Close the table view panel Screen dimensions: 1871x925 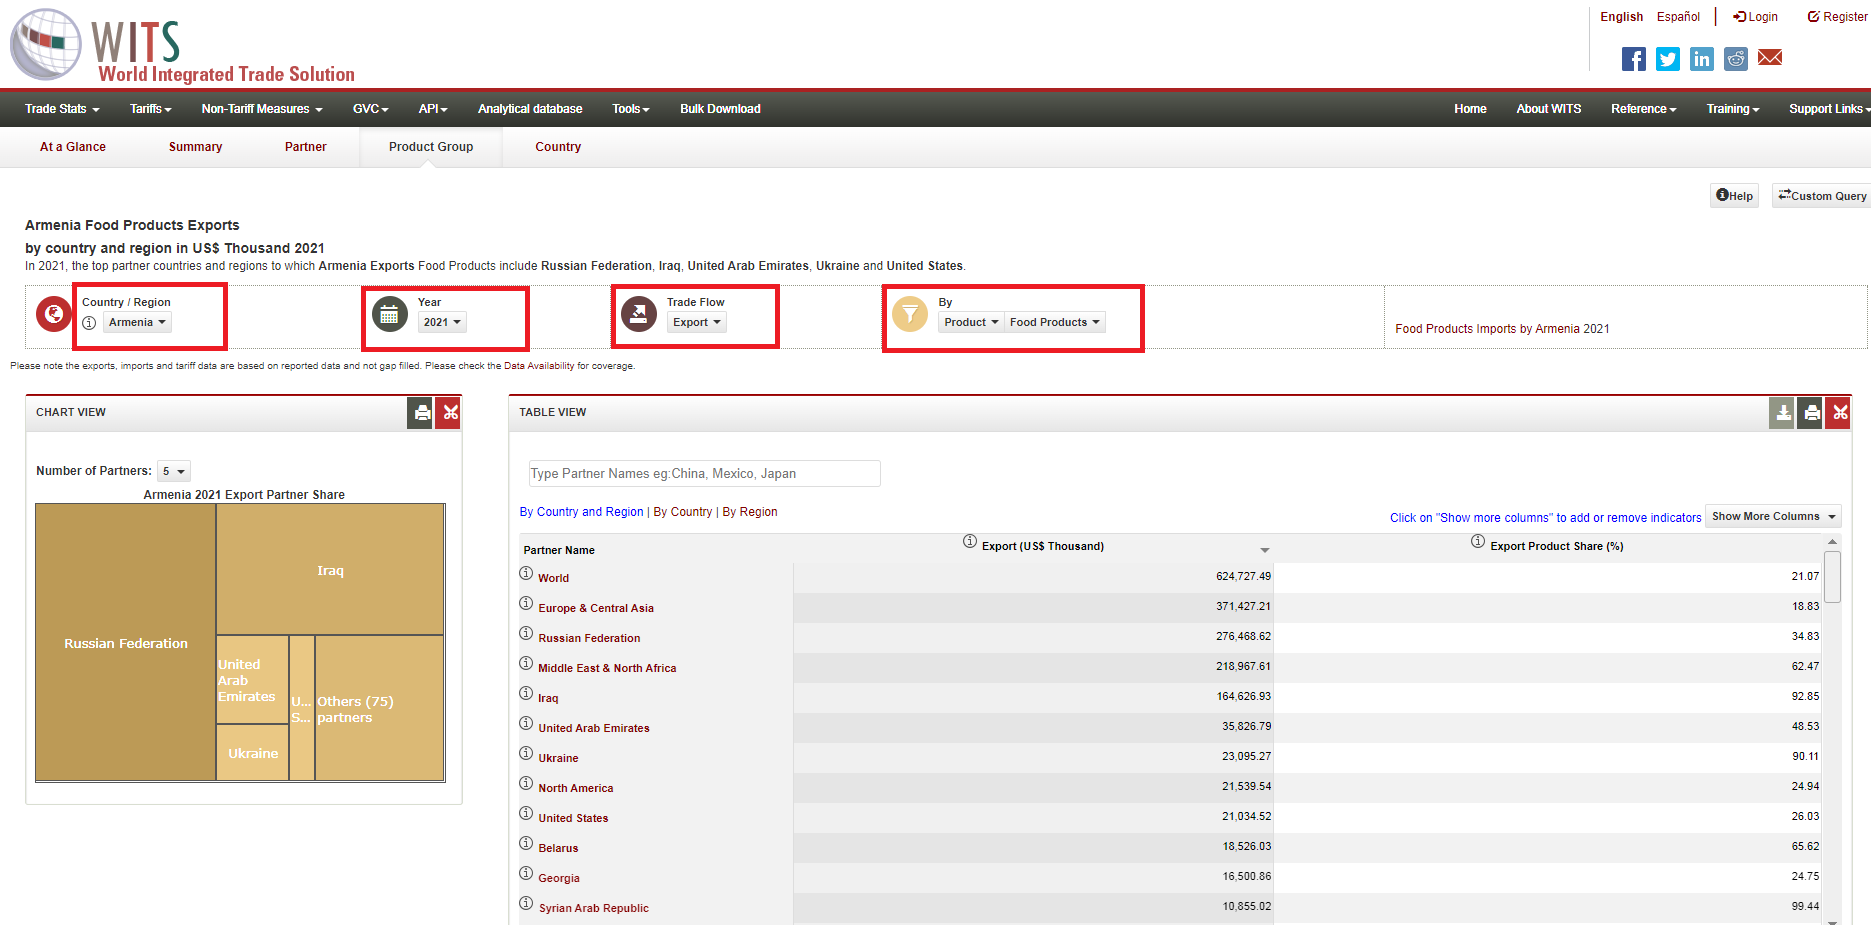1839,413
